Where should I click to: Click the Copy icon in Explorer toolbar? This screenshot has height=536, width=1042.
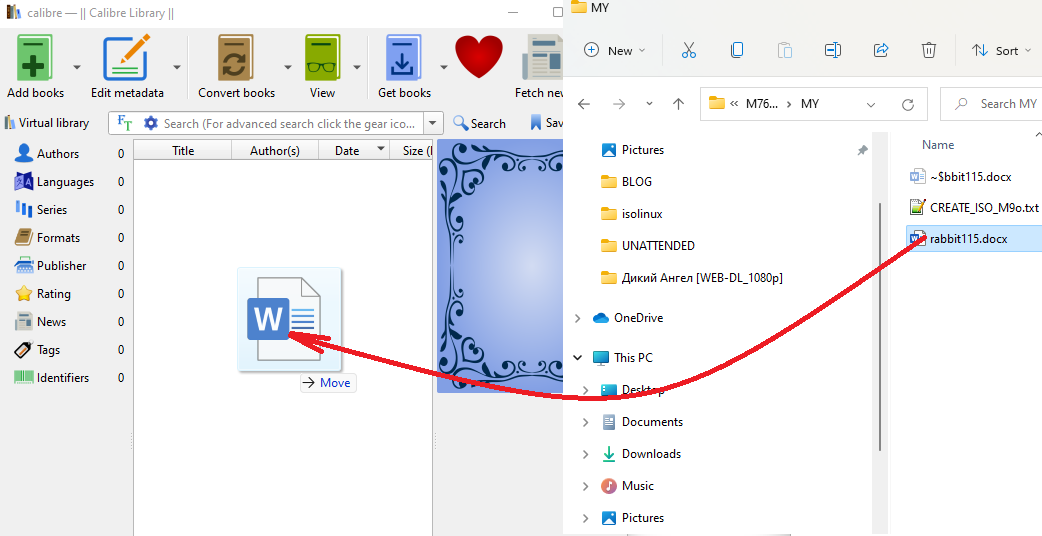(736, 50)
